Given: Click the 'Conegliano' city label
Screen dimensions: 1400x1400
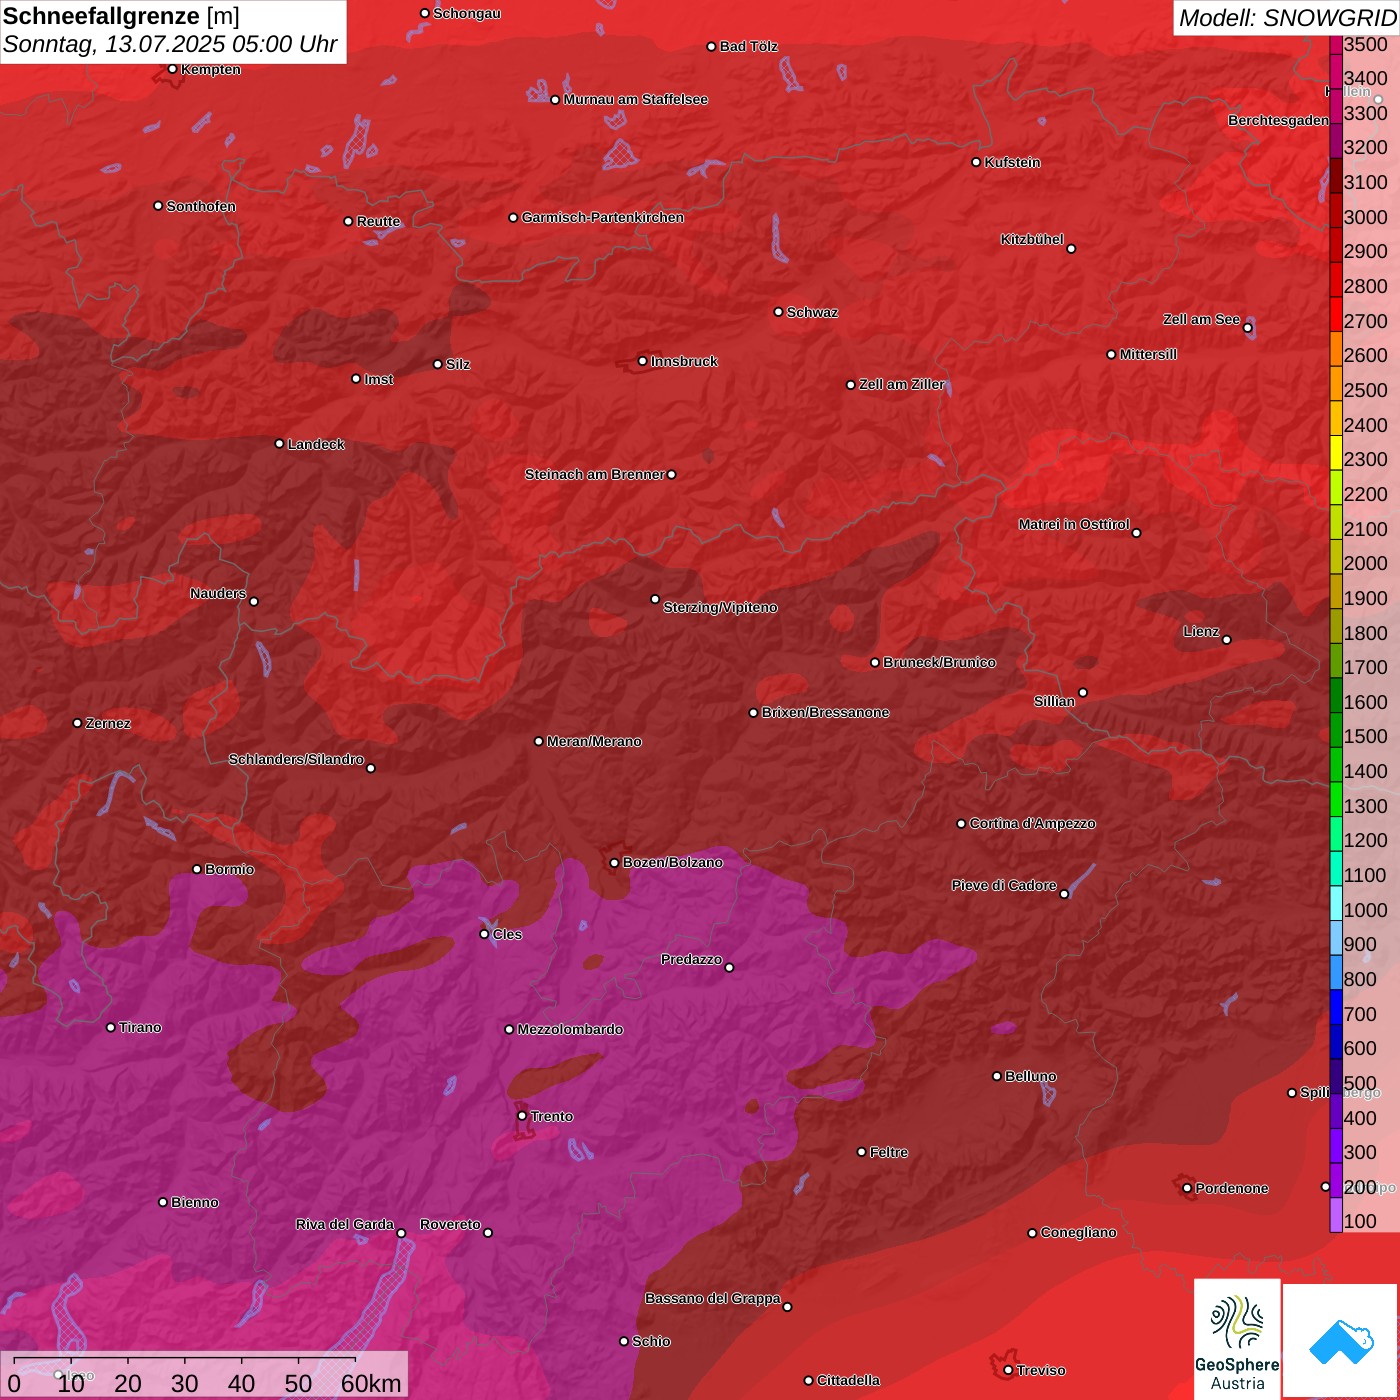Looking at the screenshot, I should [1078, 1232].
